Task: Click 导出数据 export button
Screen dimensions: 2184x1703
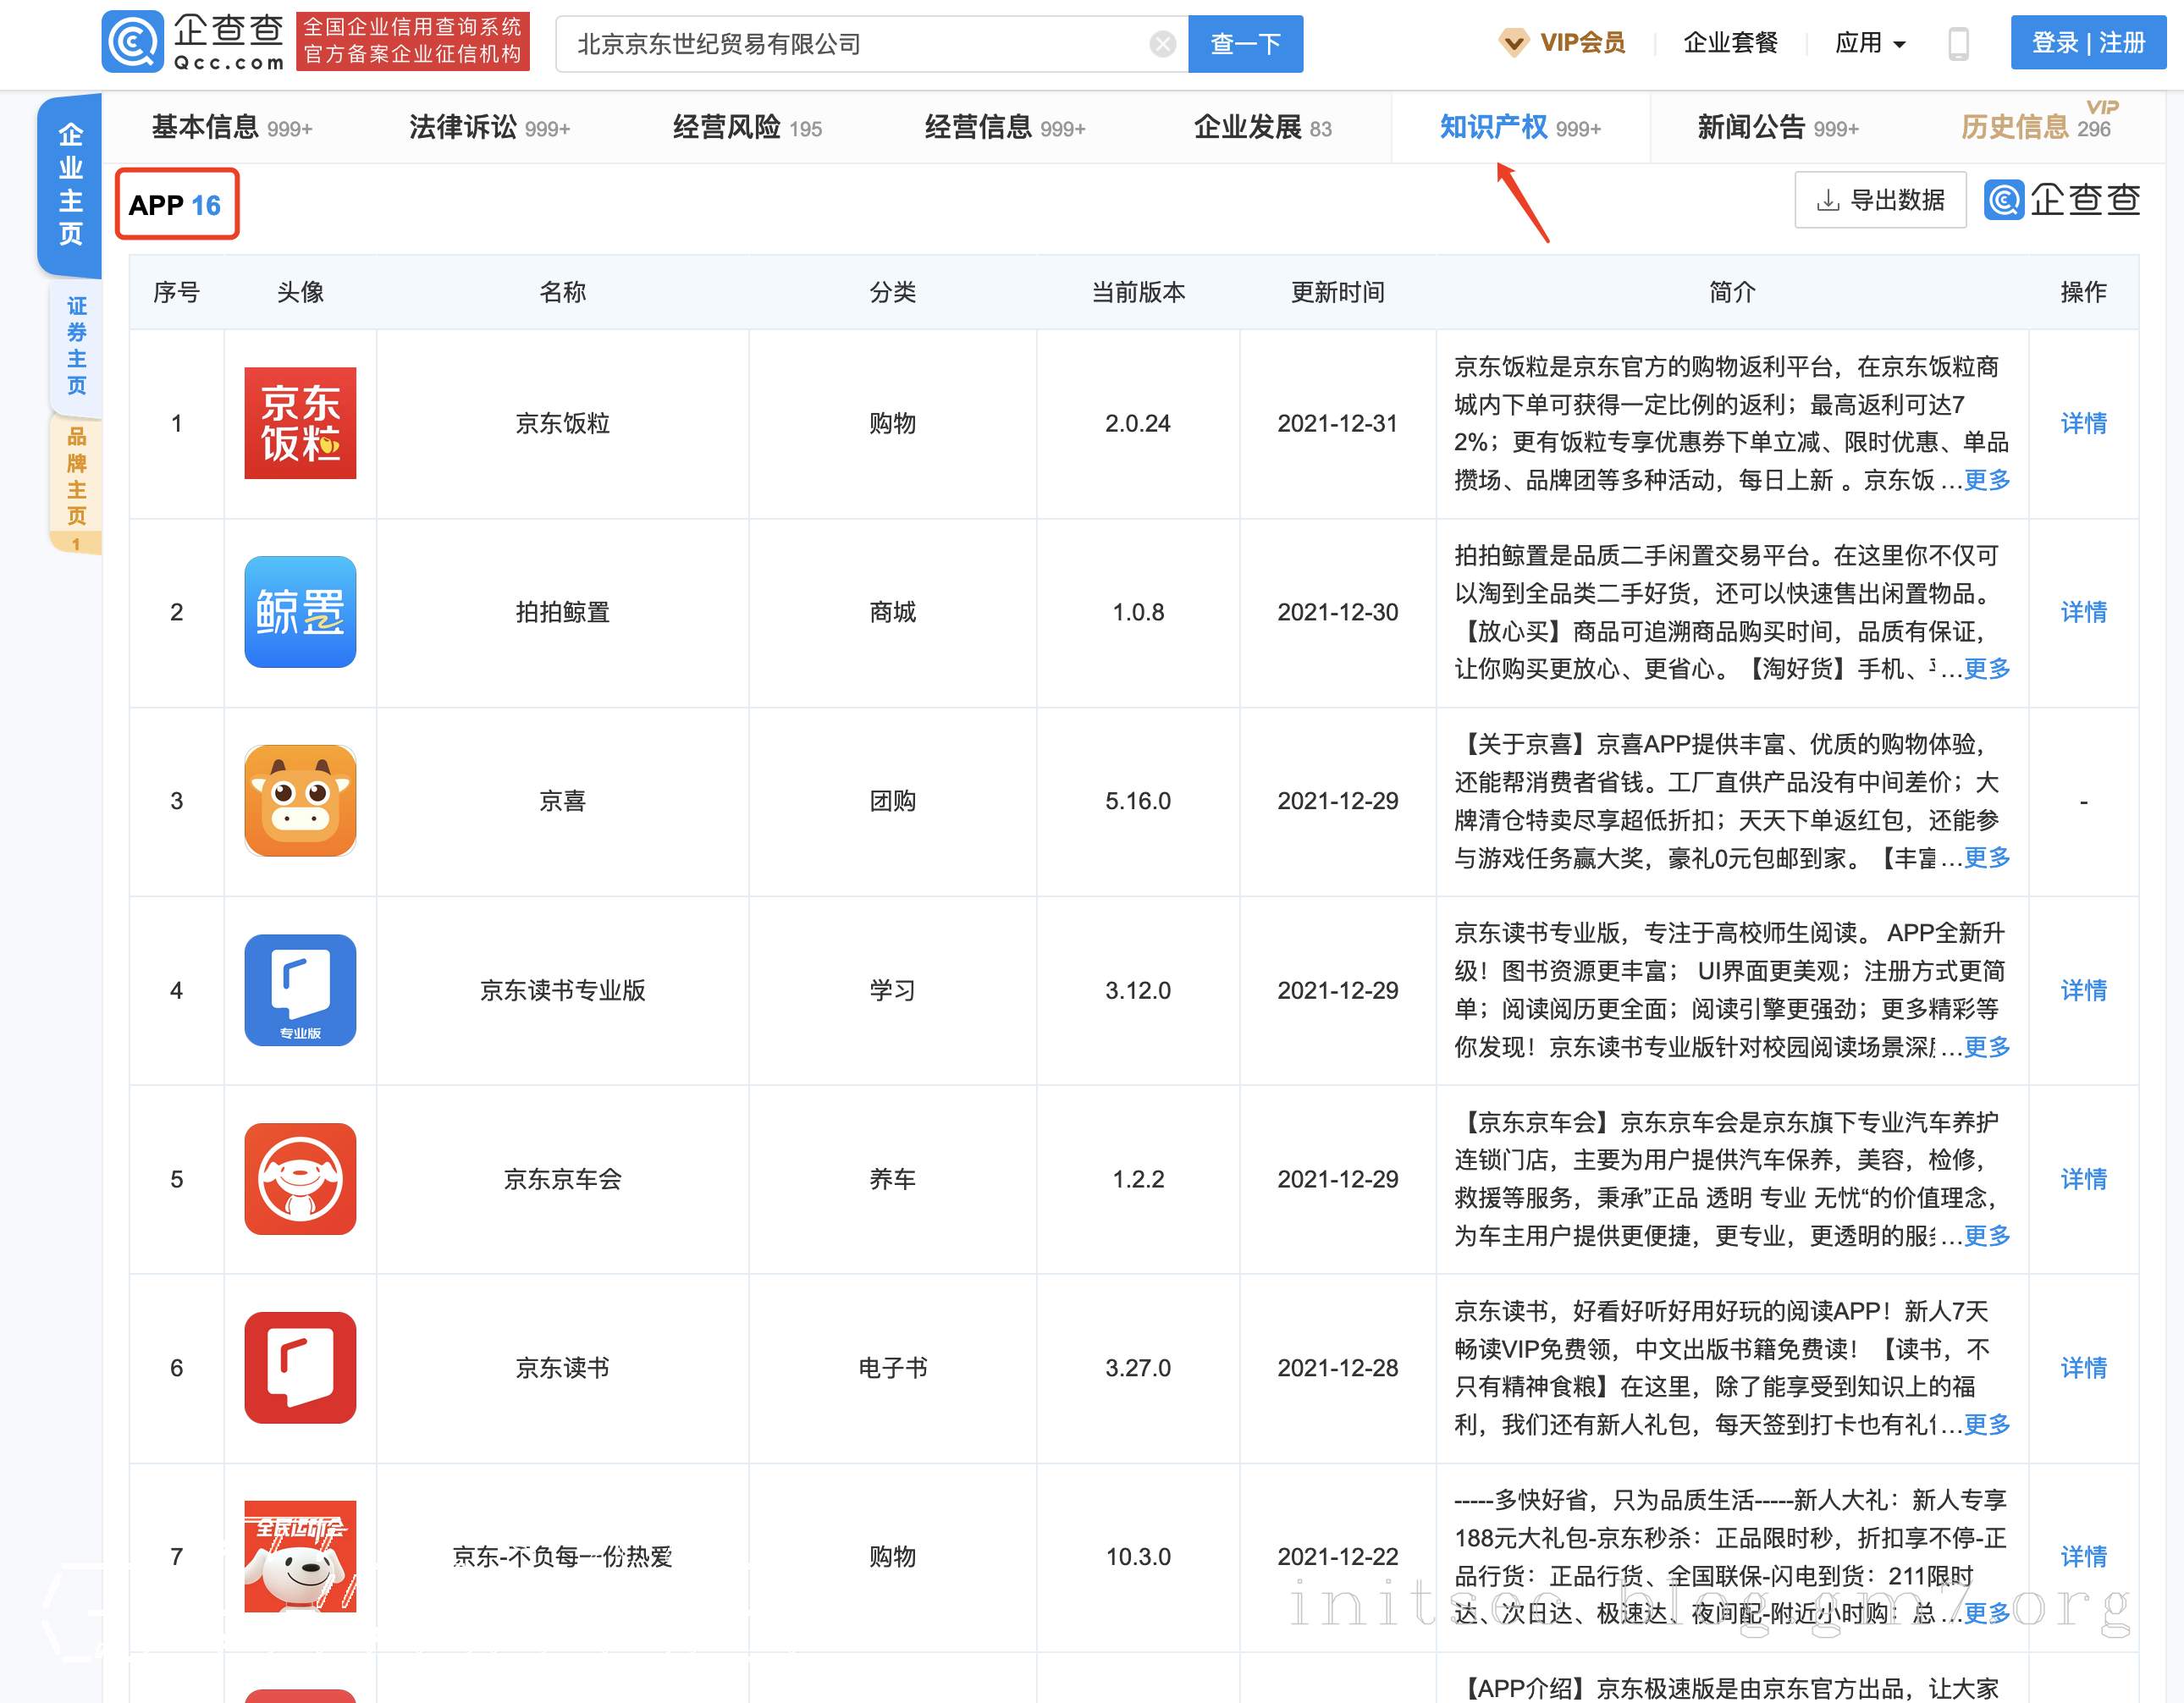Action: click(x=1880, y=200)
